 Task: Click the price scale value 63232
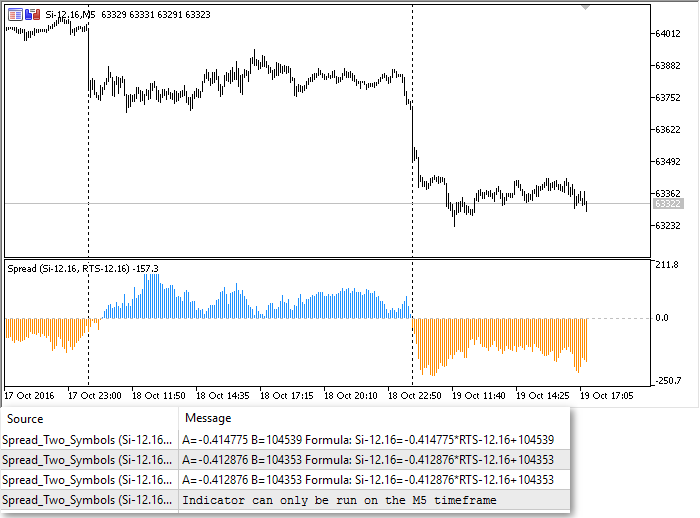point(667,226)
